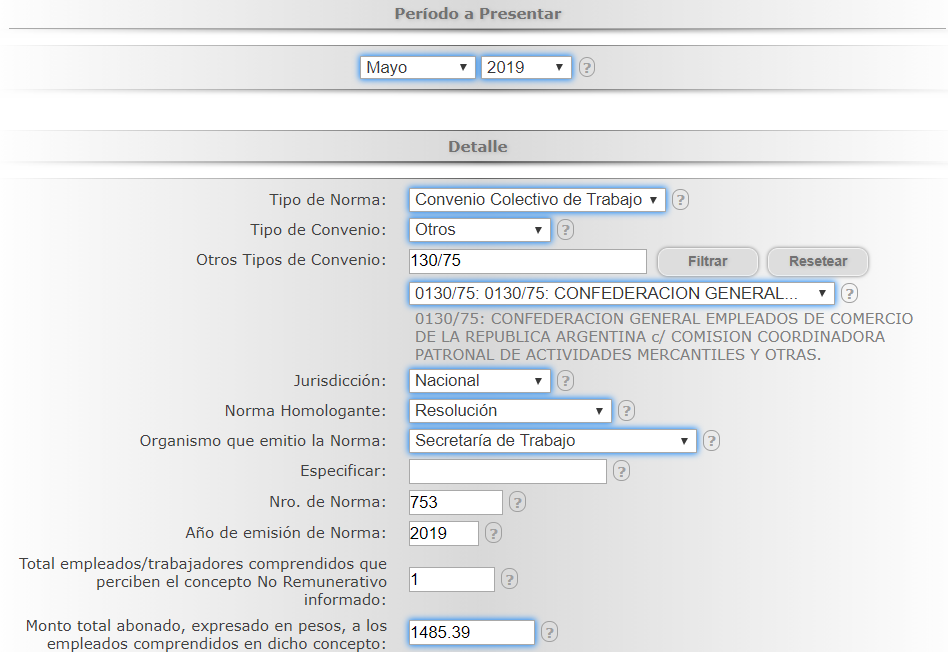Image resolution: width=948 pixels, height=652 pixels.
Task: Click help icon beside Jurisdicción dropdown
Action: coord(565,381)
